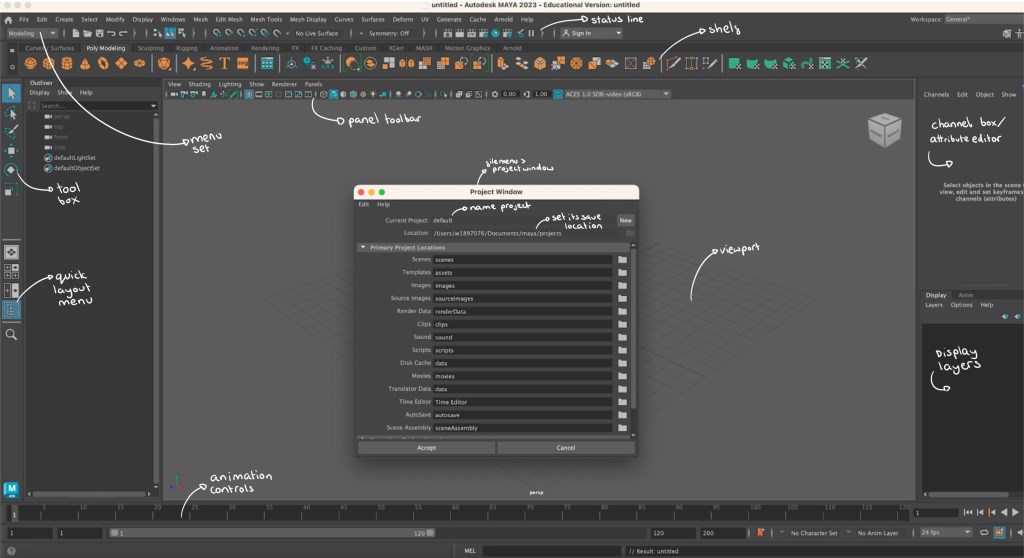Switch to the Sculpting shelf tab
Viewport: 1024px width, 558px height.
pos(150,47)
